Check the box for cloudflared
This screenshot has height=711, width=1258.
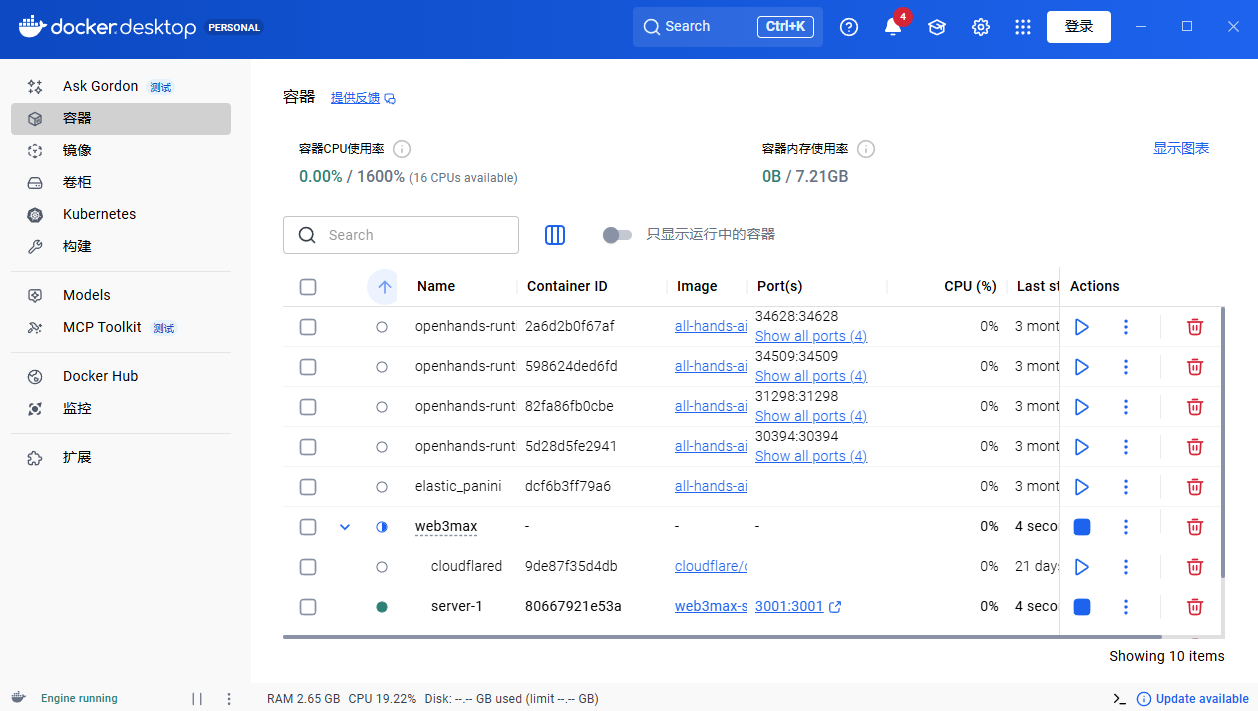tap(308, 567)
